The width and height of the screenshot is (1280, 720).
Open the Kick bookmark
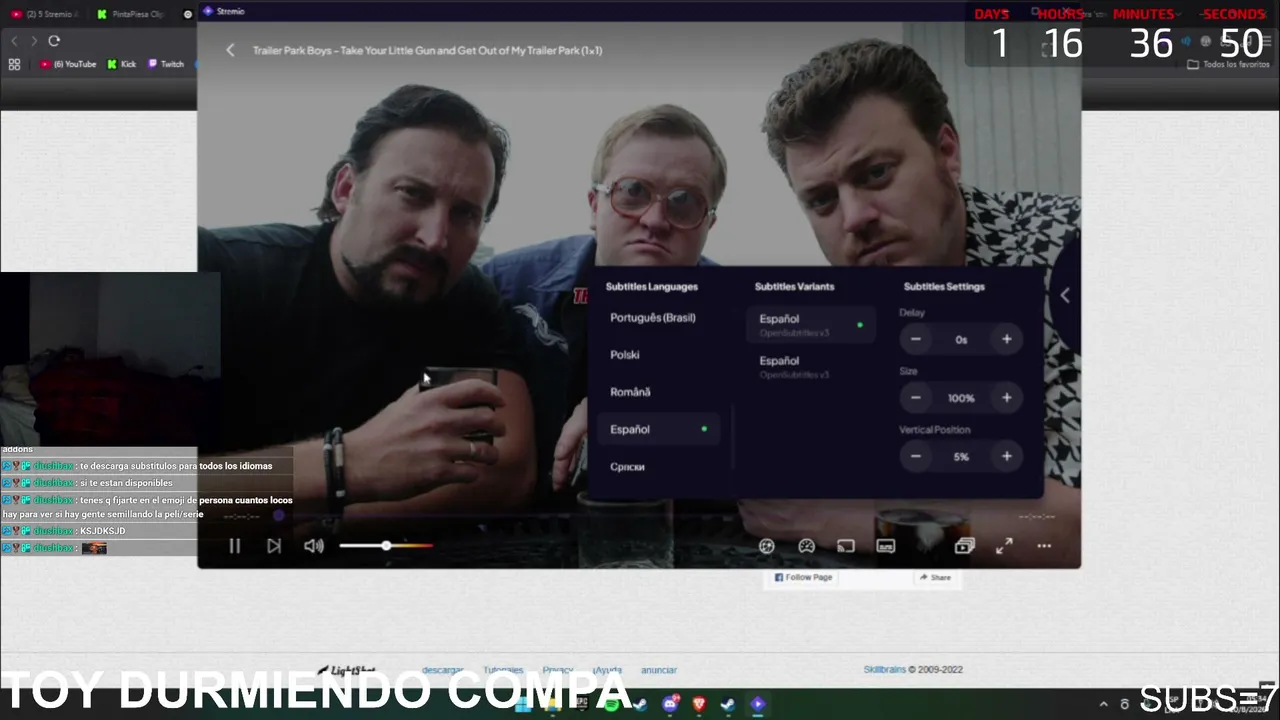122,64
